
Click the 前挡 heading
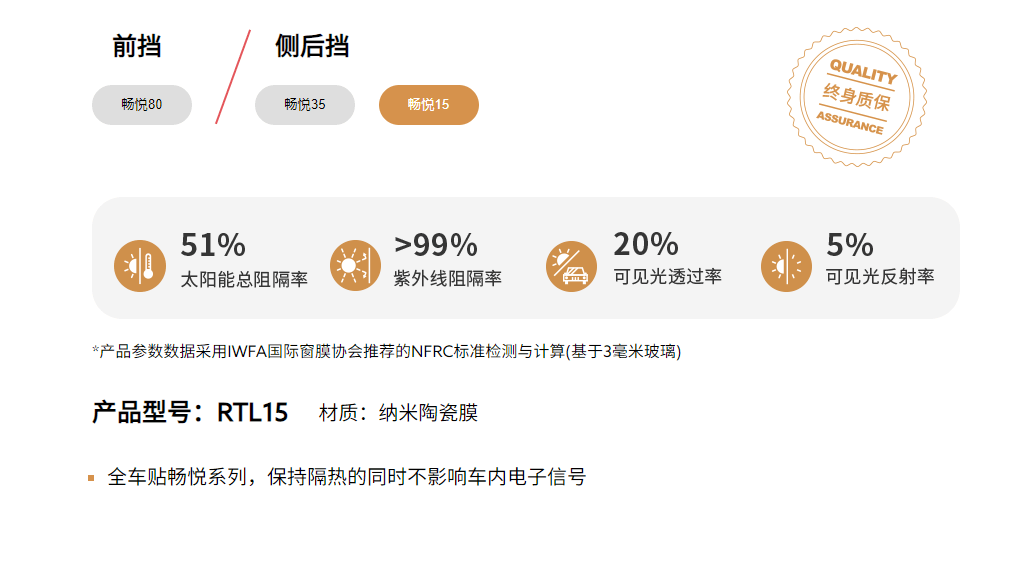137,47
